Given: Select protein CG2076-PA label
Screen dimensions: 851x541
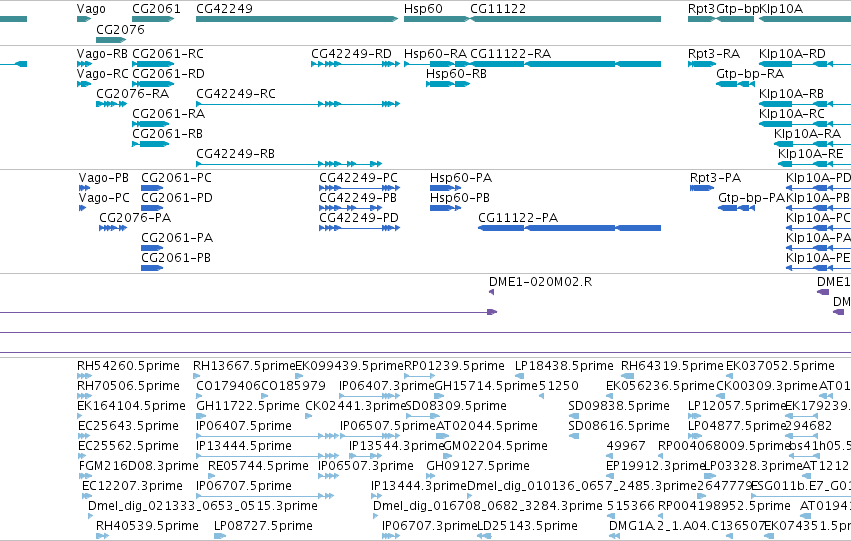Looking at the screenshot, I should [x=135, y=218].
